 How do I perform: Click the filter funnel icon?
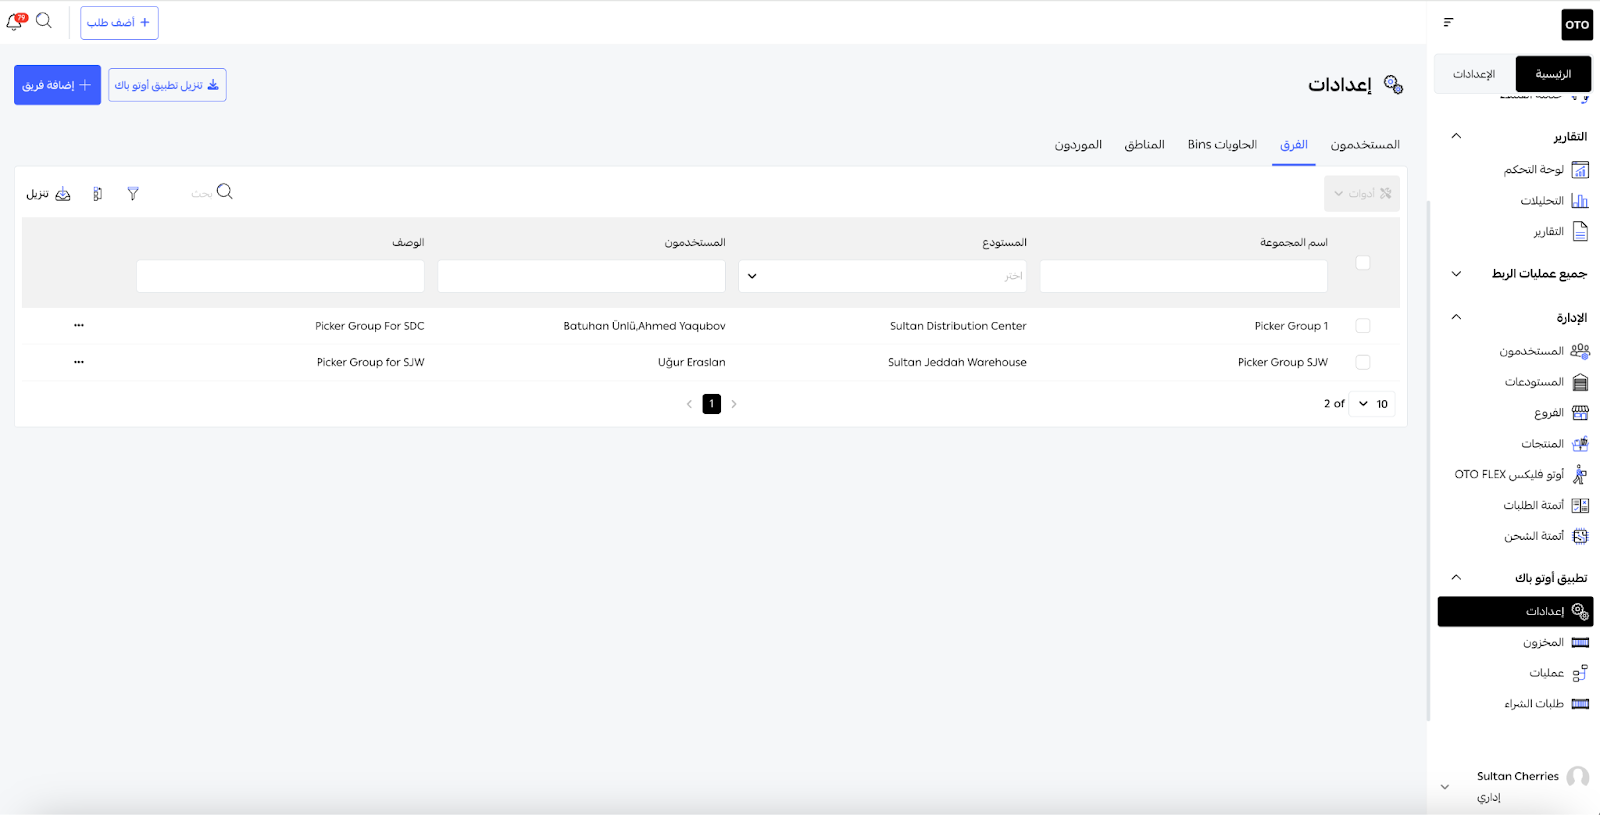pyautogui.click(x=133, y=194)
